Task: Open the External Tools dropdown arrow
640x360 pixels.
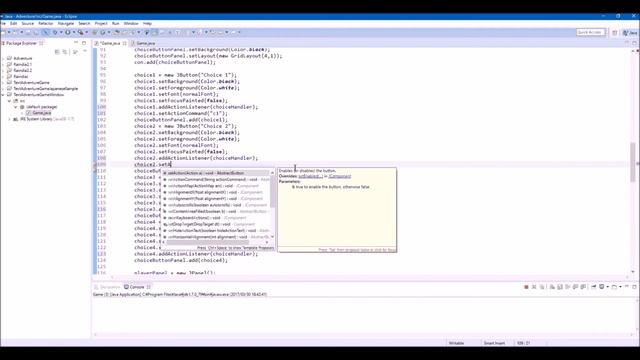Action: pyautogui.click(x=87, y=32)
